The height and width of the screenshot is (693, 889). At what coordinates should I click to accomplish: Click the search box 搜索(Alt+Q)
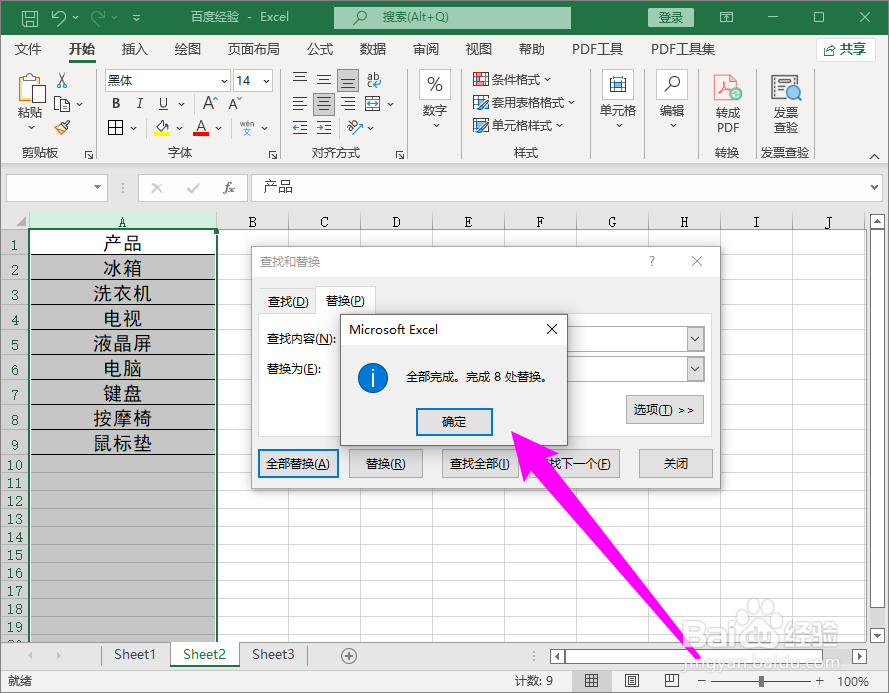452,18
